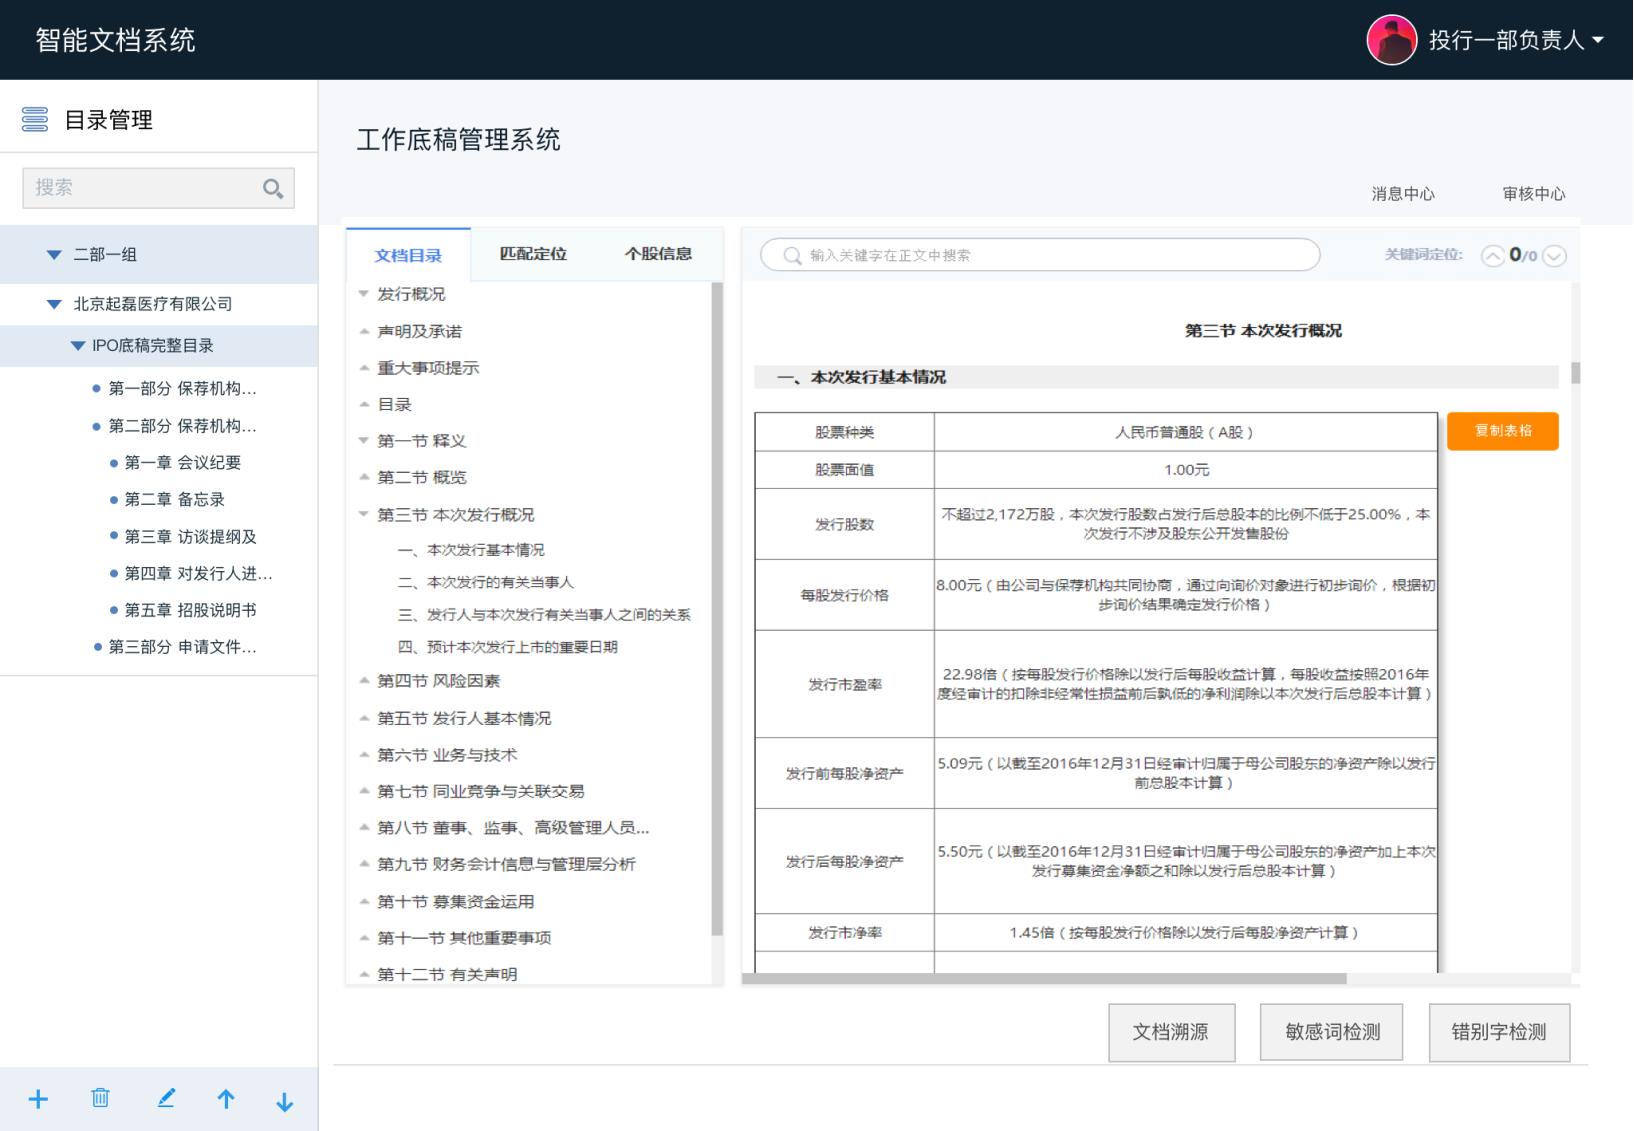Viewport: 1634px width, 1131px height.
Task: Toggle the 第一节 释义 outline arrow
Action: click(364, 441)
